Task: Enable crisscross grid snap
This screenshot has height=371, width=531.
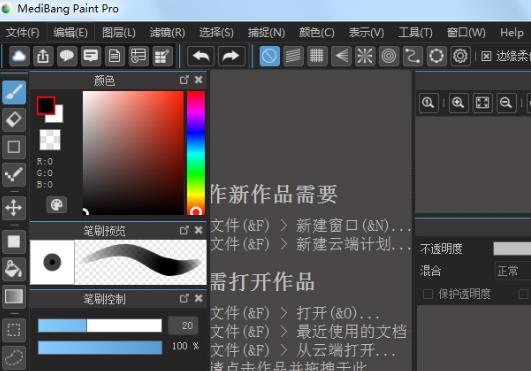Action: click(x=317, y=56)
